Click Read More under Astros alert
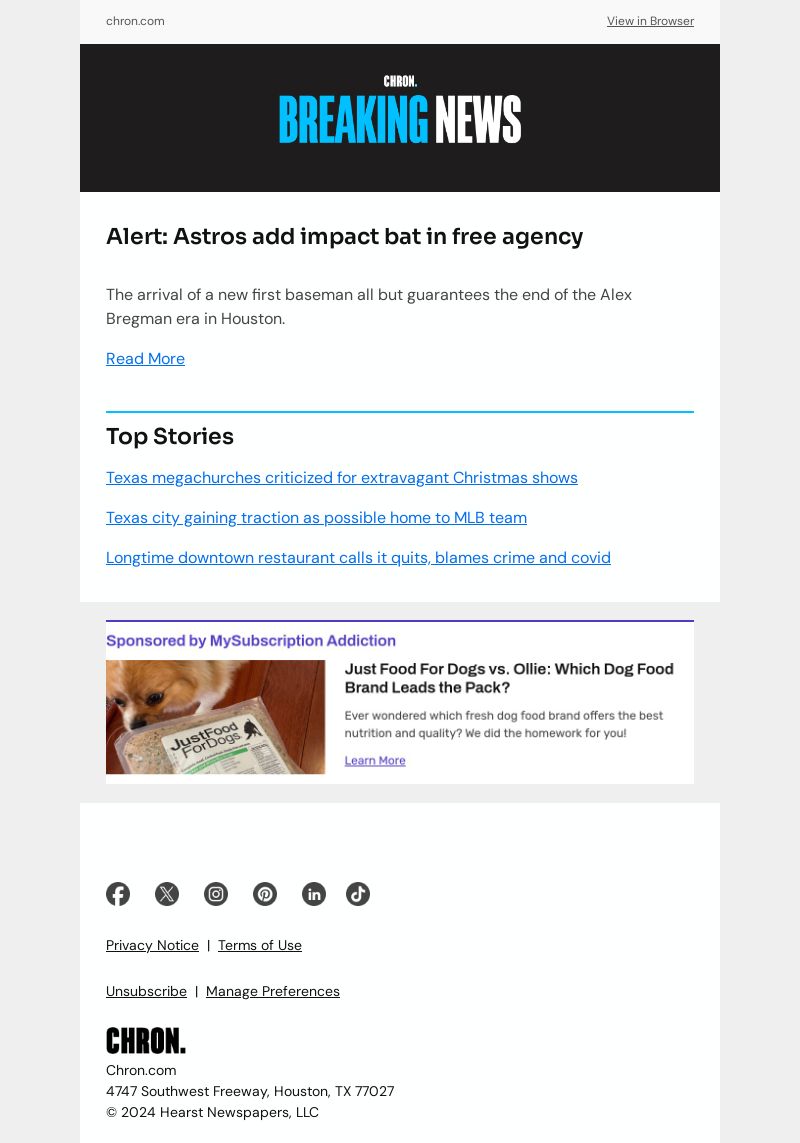The image size is (800, 1143). coord(145,359)
